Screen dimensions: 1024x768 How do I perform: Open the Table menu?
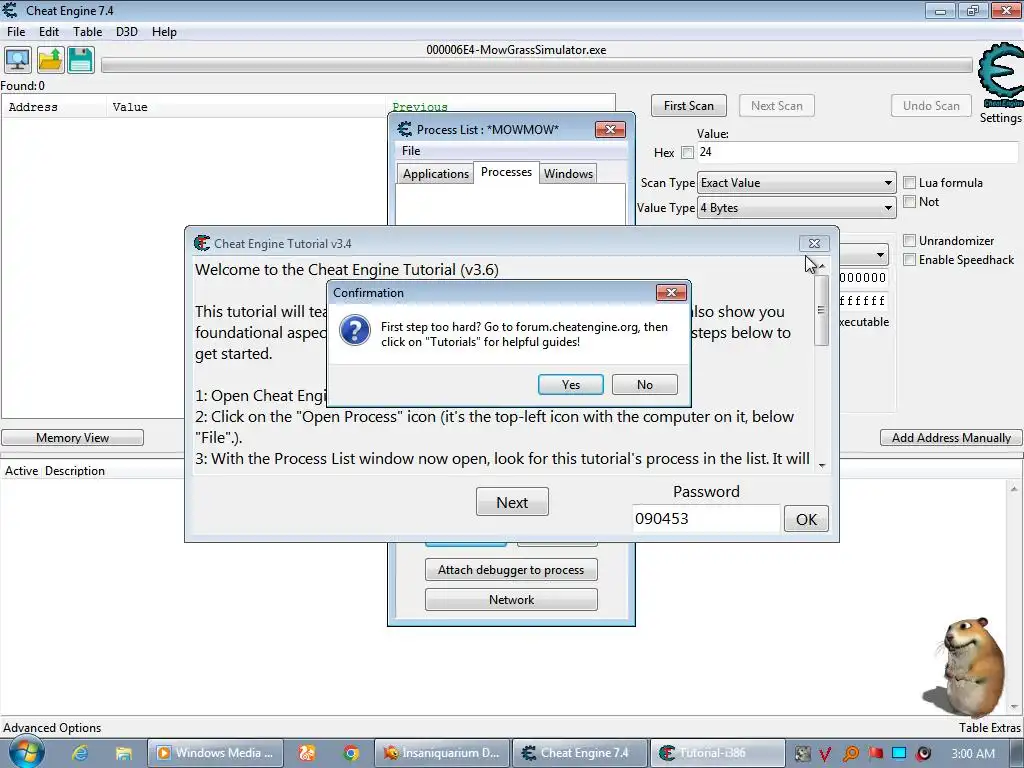coord(88,31)
